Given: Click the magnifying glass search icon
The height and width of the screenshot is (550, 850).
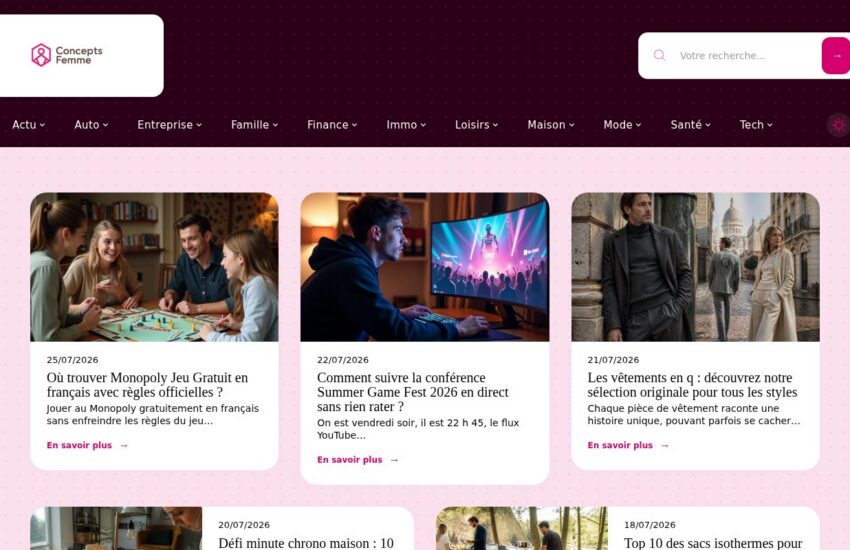Looking at the screenshot, I should (659, 55).
